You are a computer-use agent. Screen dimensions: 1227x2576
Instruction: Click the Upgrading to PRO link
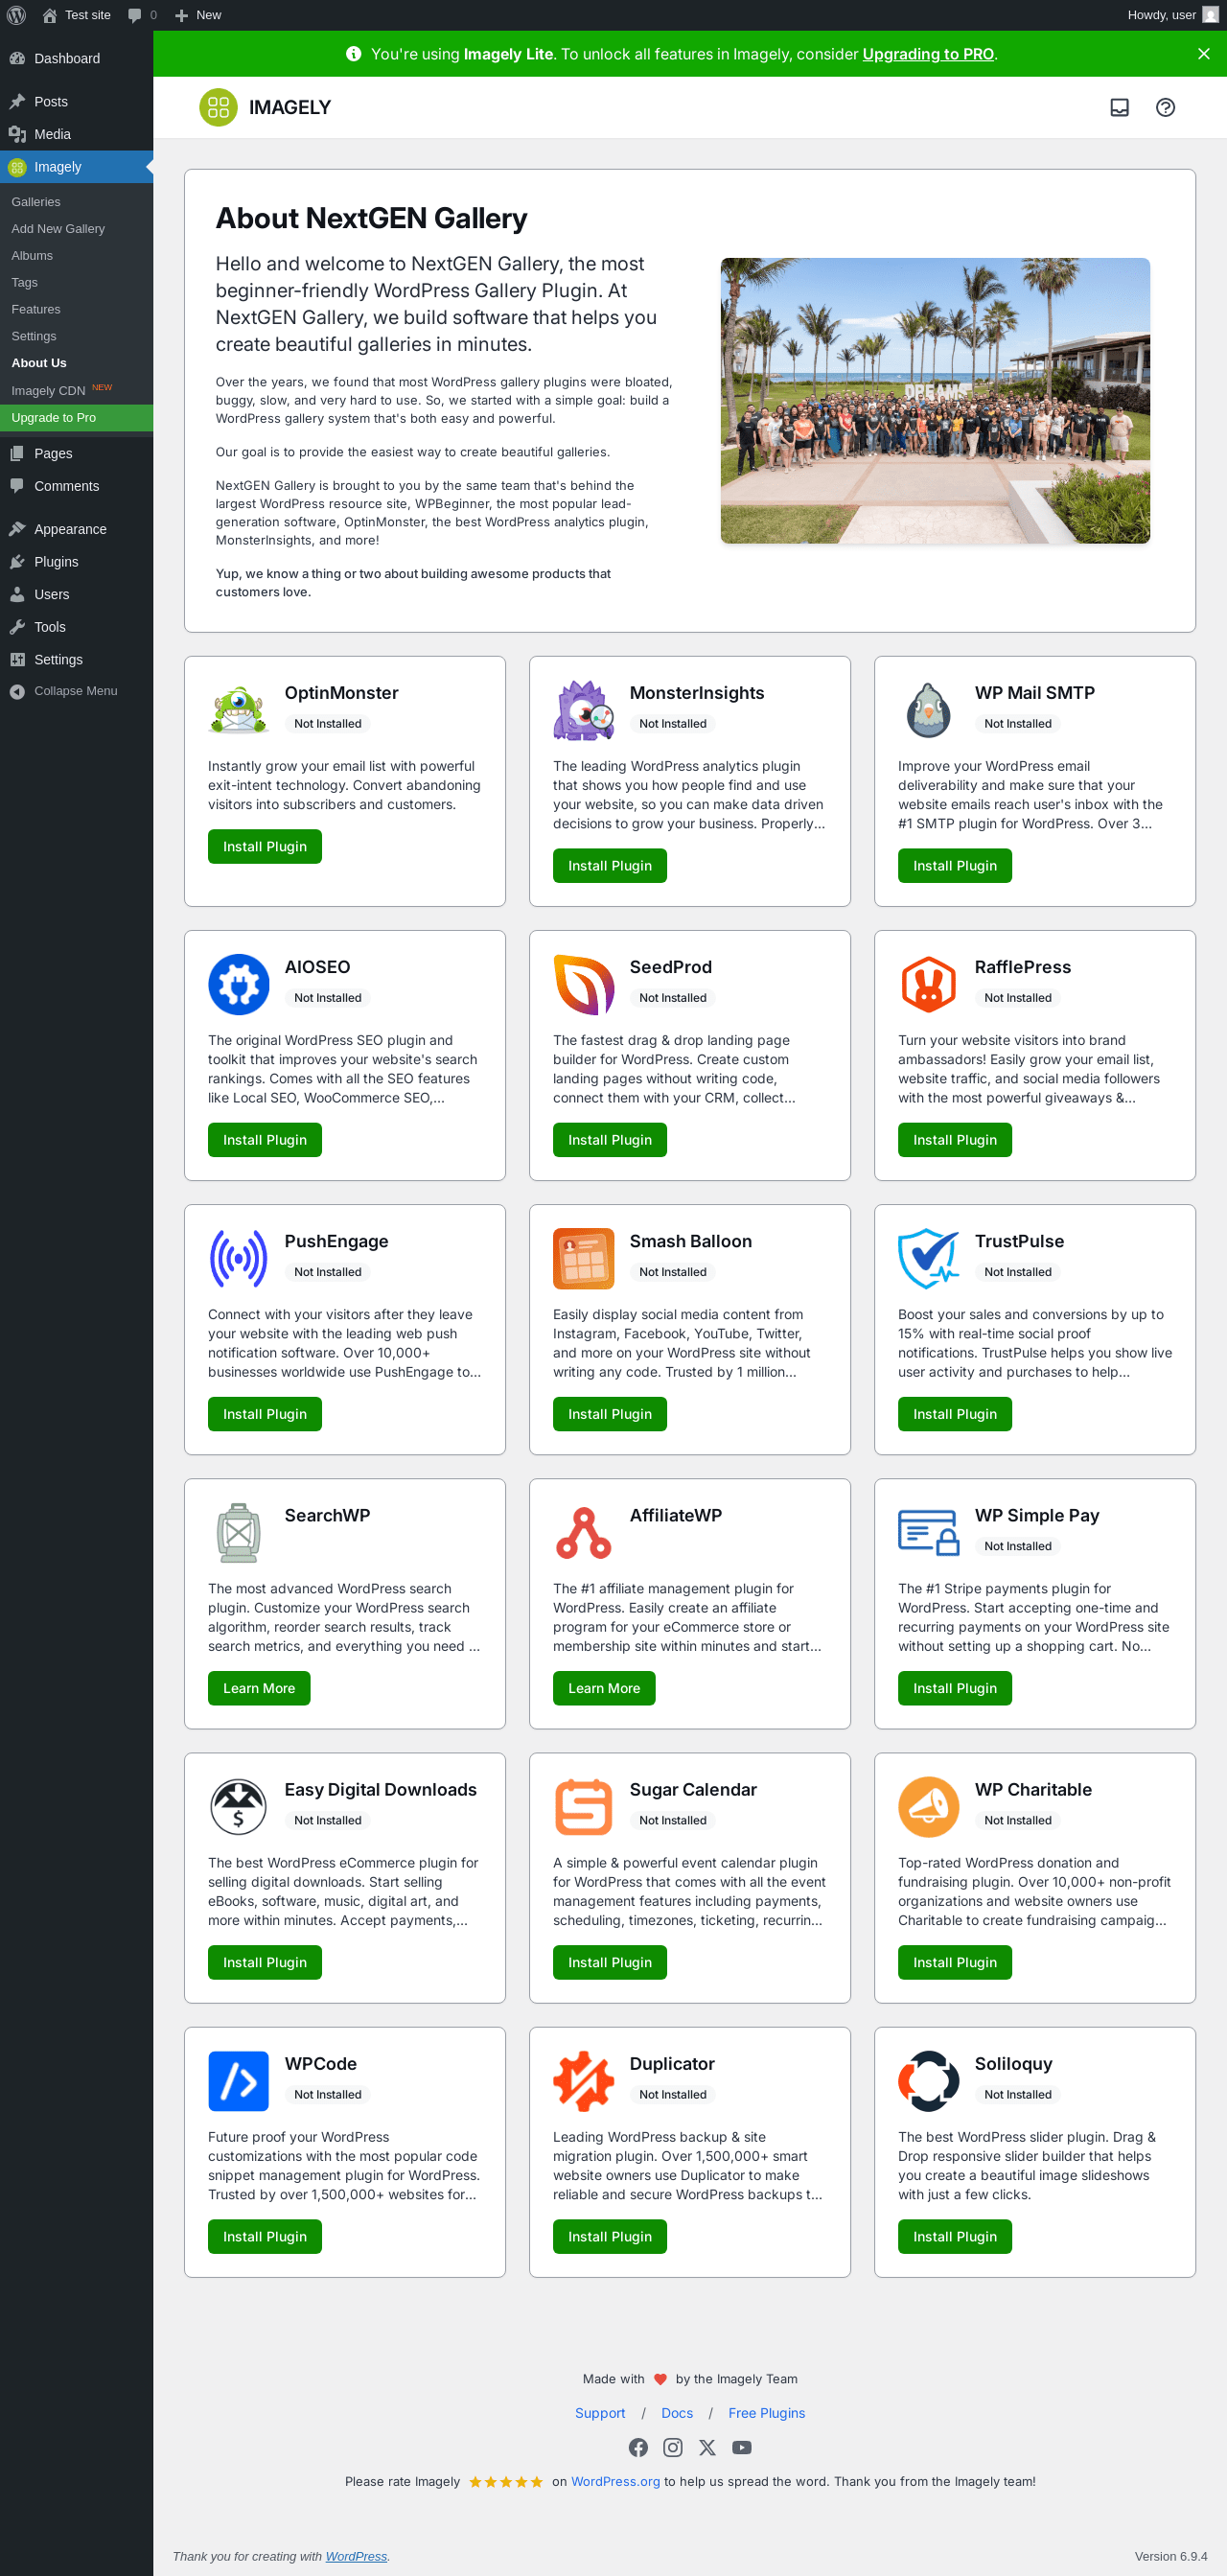(928, 54)
